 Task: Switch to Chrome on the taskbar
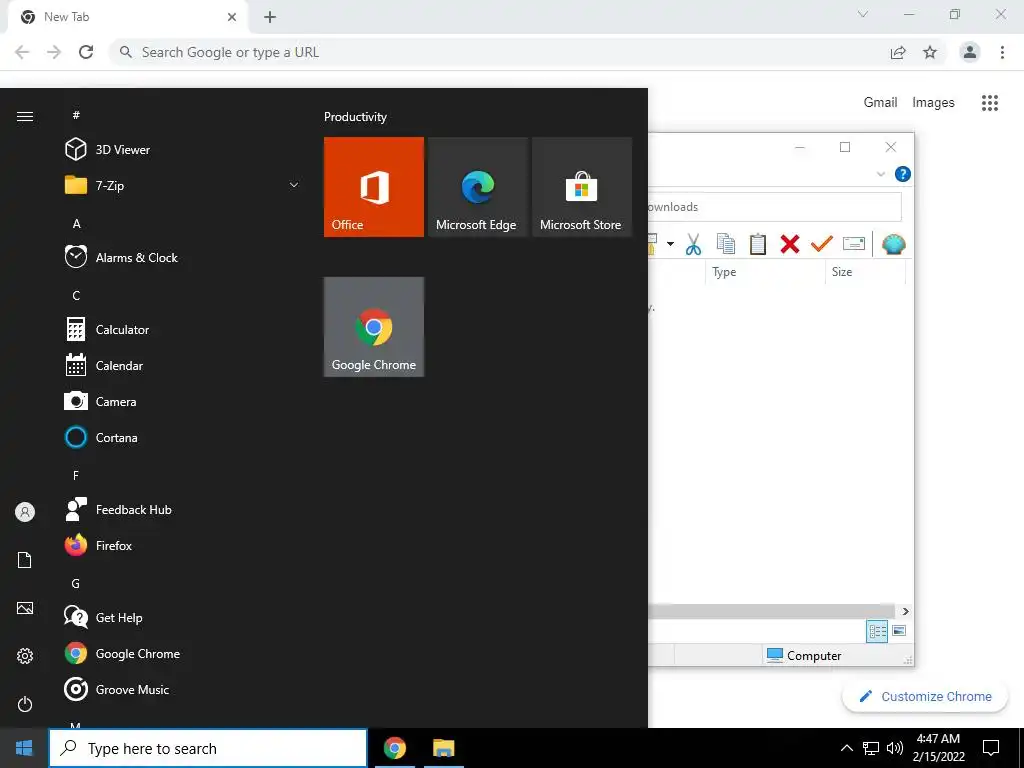click(394, 748)
